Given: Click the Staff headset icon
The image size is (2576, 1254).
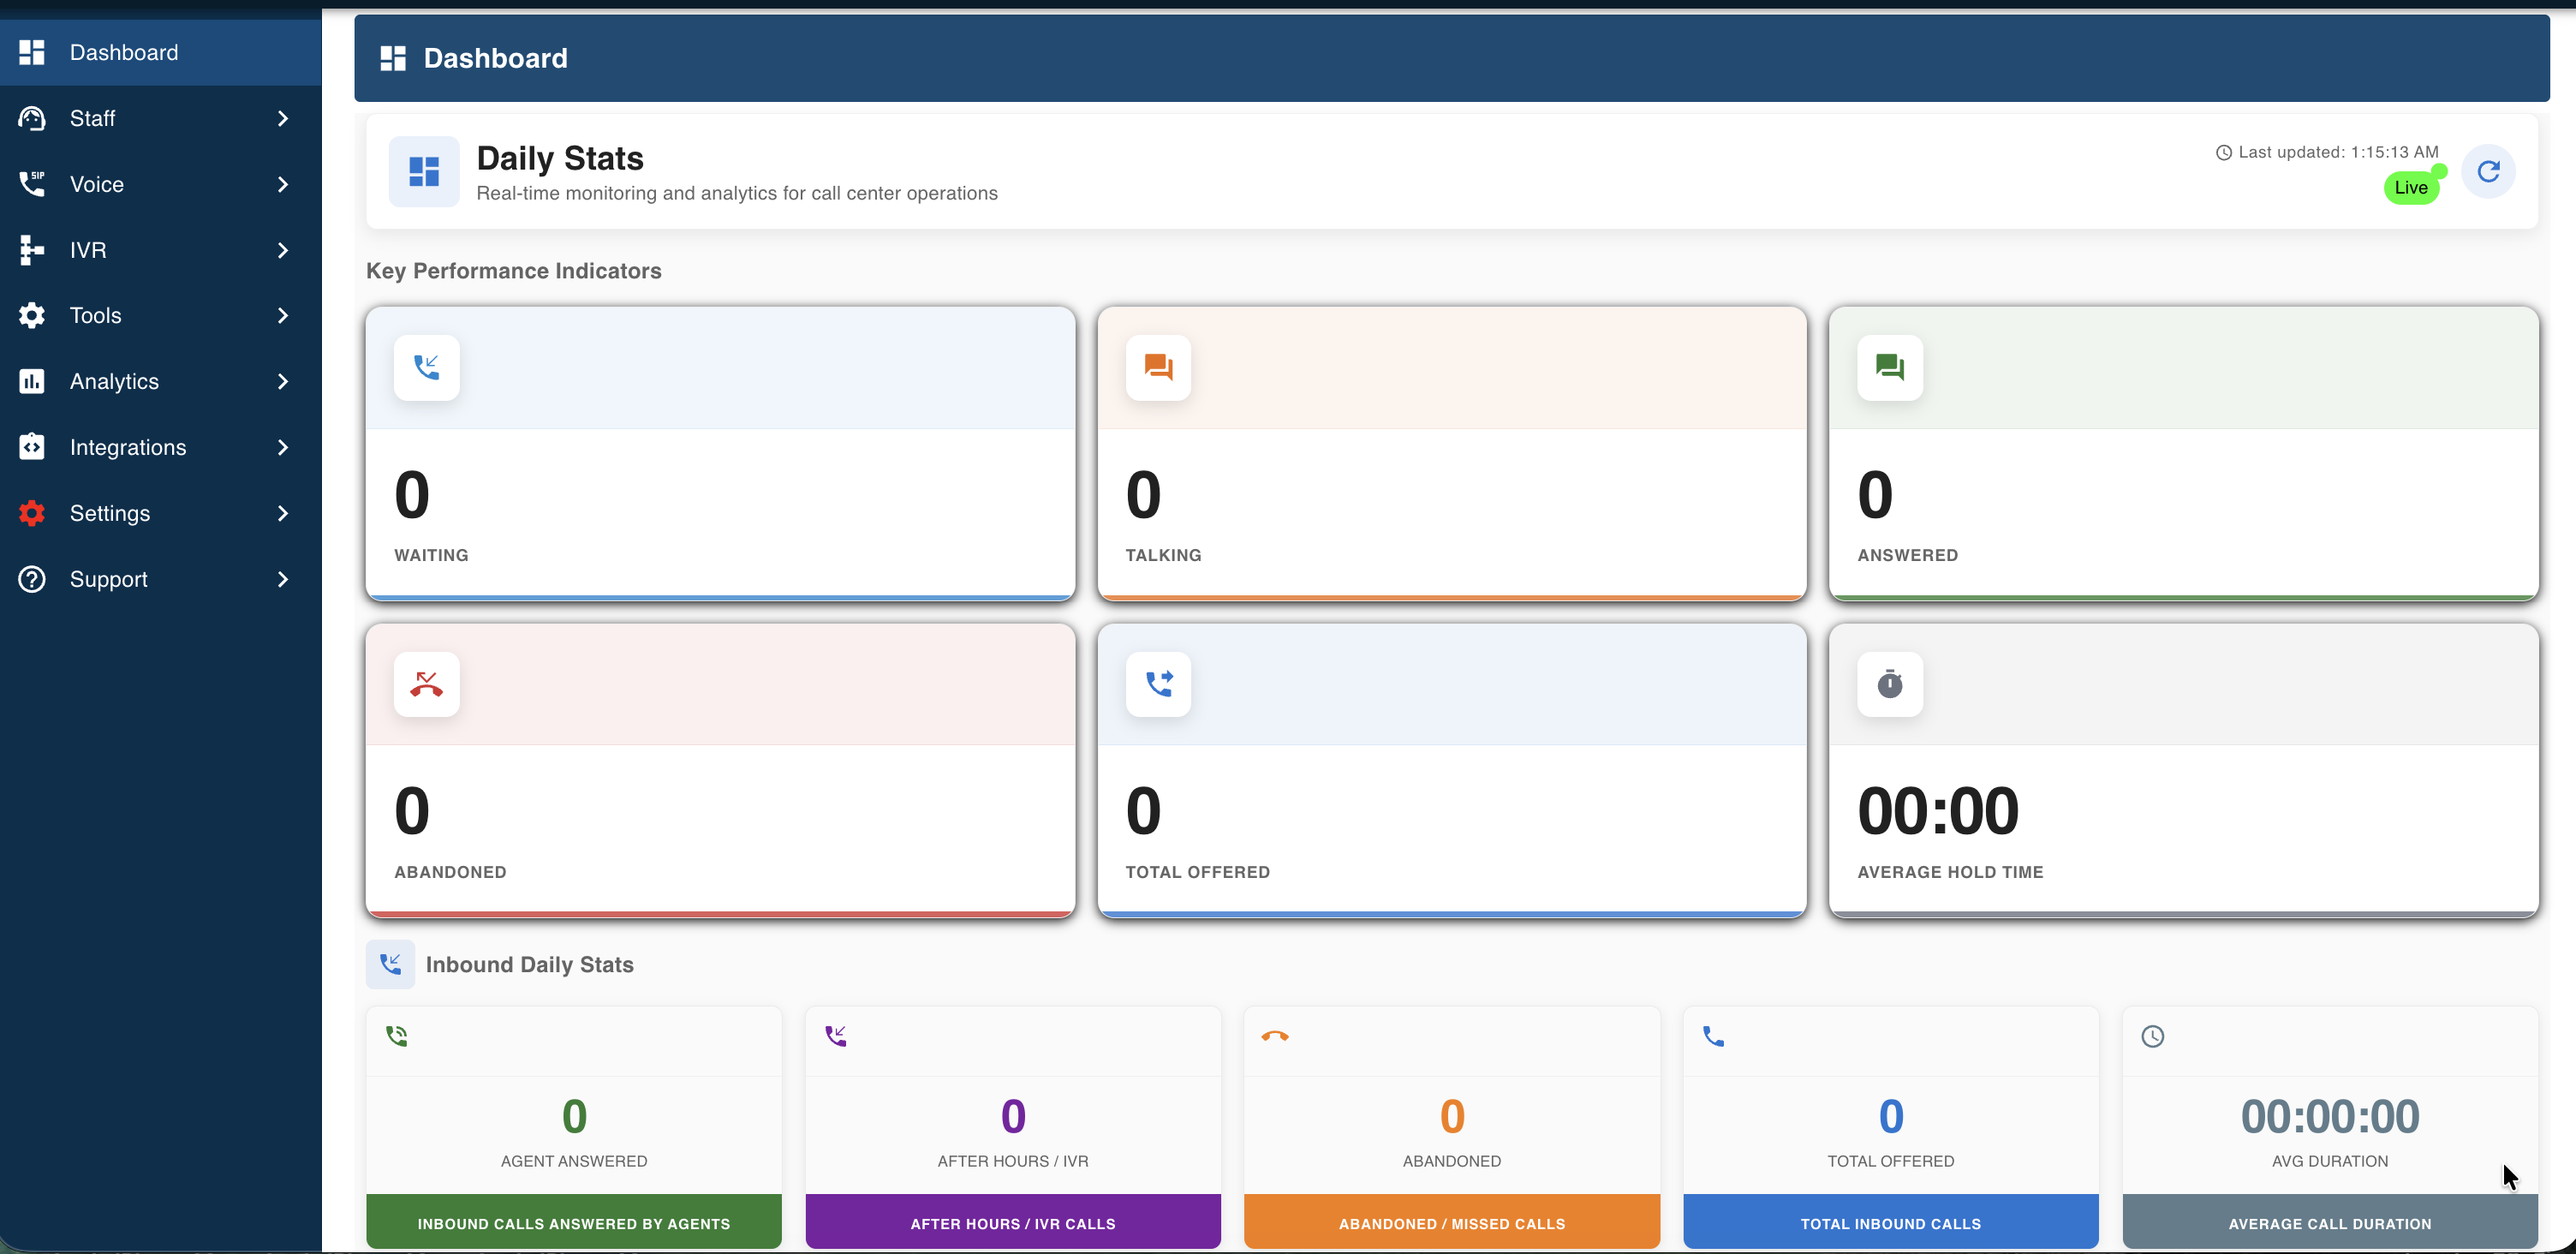Looking at the screenshot, I should [x=32, y=118].
